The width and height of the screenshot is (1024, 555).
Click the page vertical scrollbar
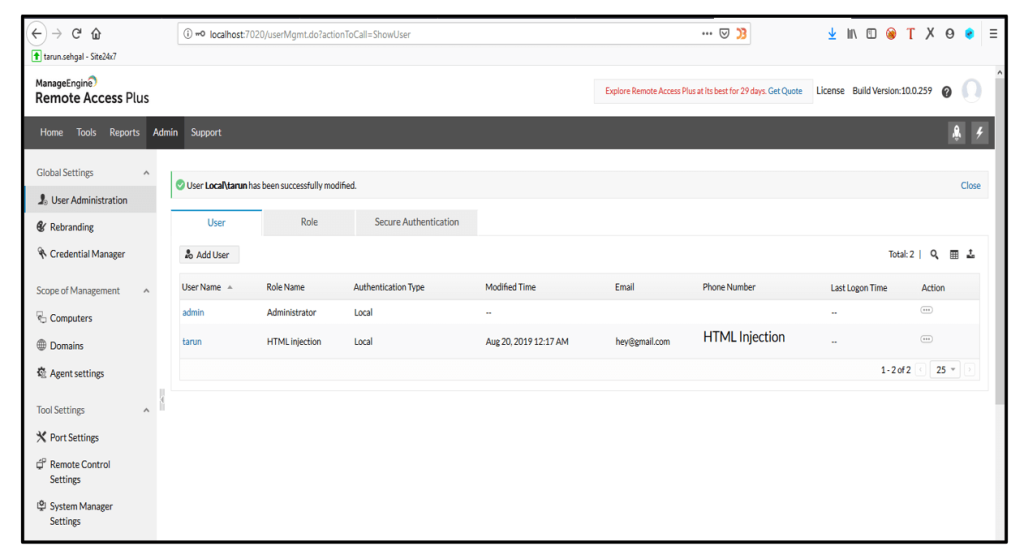pyautogui.click(x=1000, y=242)
